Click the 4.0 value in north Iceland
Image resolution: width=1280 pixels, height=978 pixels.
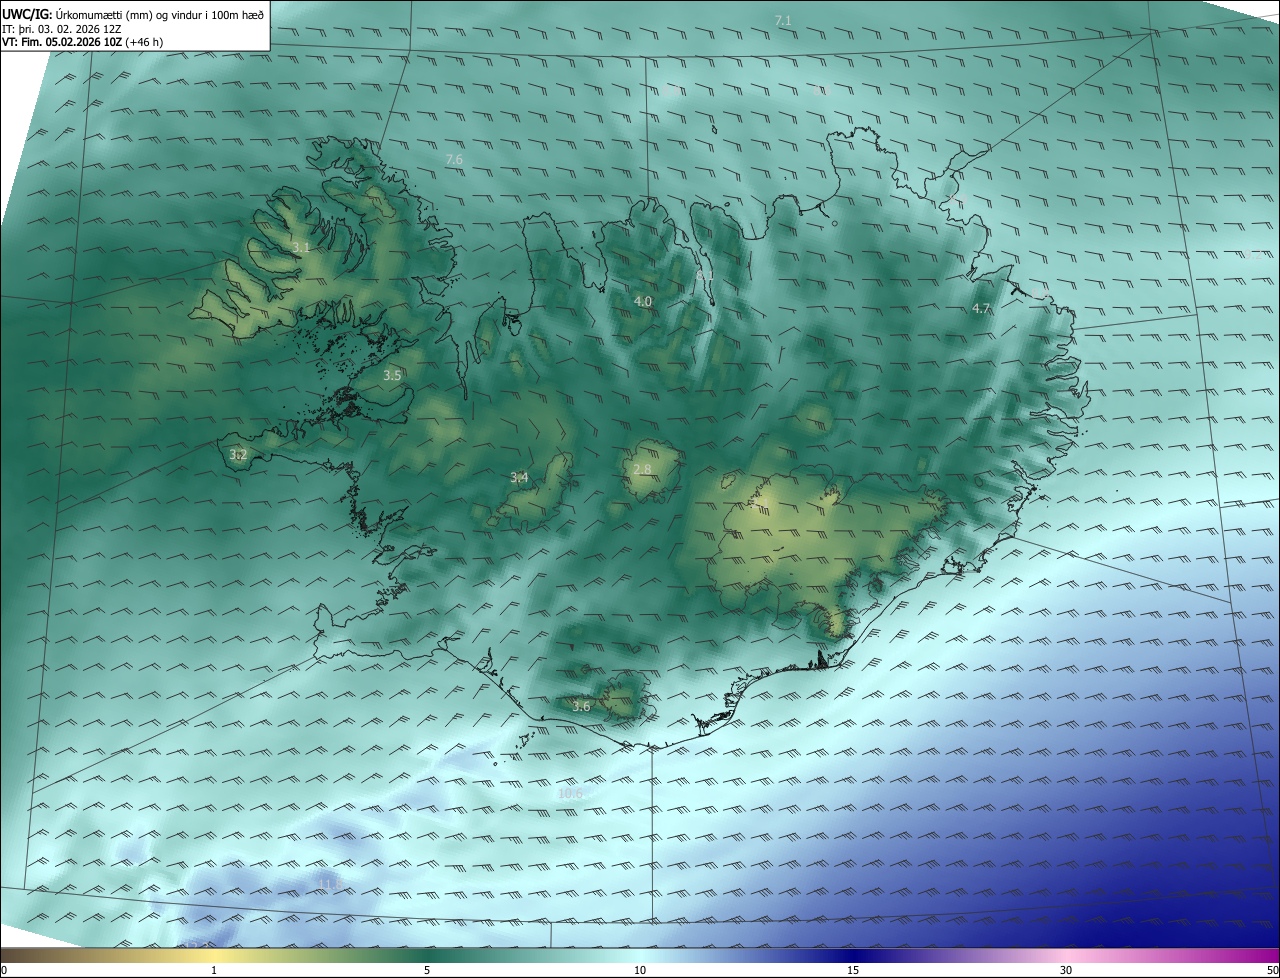tap(643, 301)
